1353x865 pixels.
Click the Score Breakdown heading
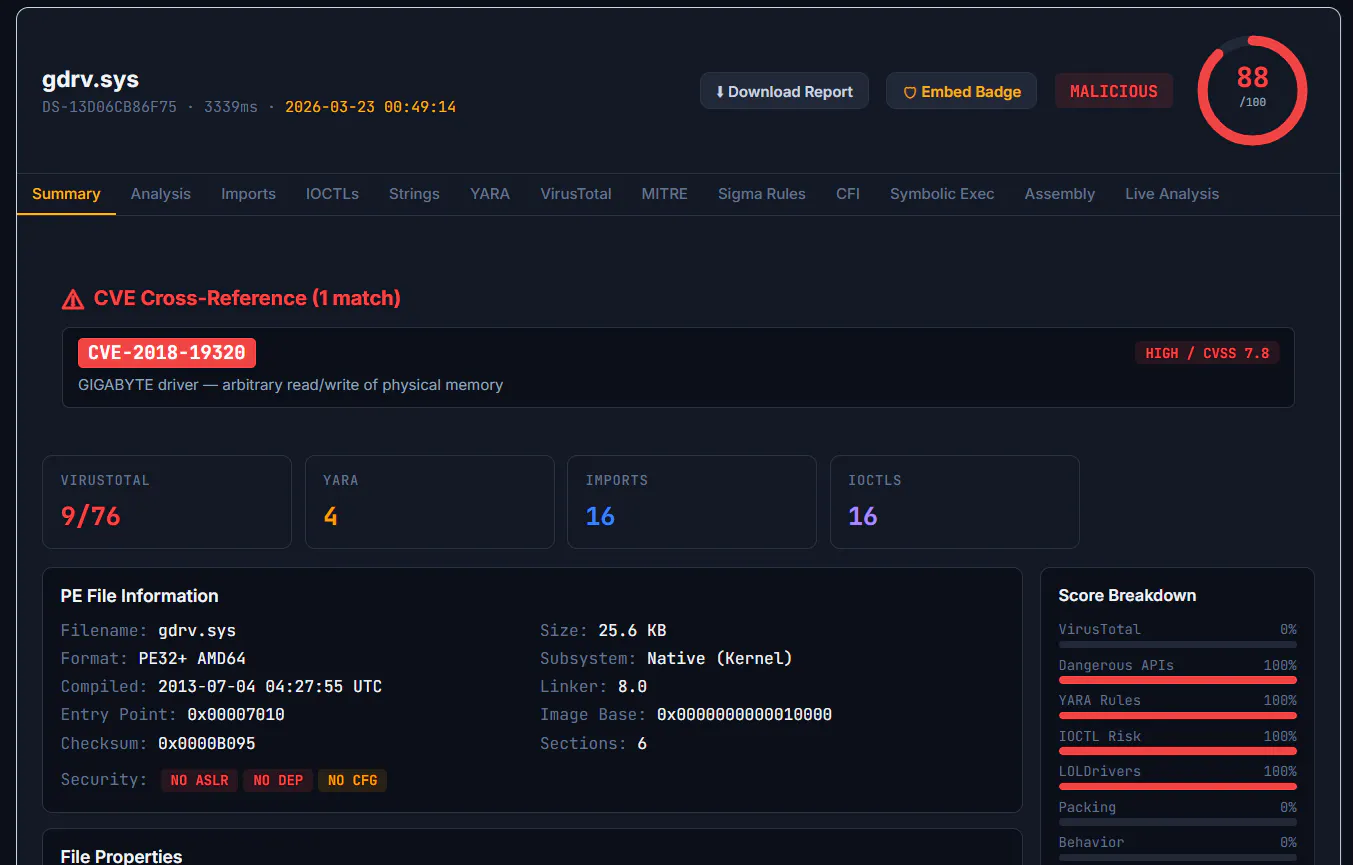(x=1127, y=595)
